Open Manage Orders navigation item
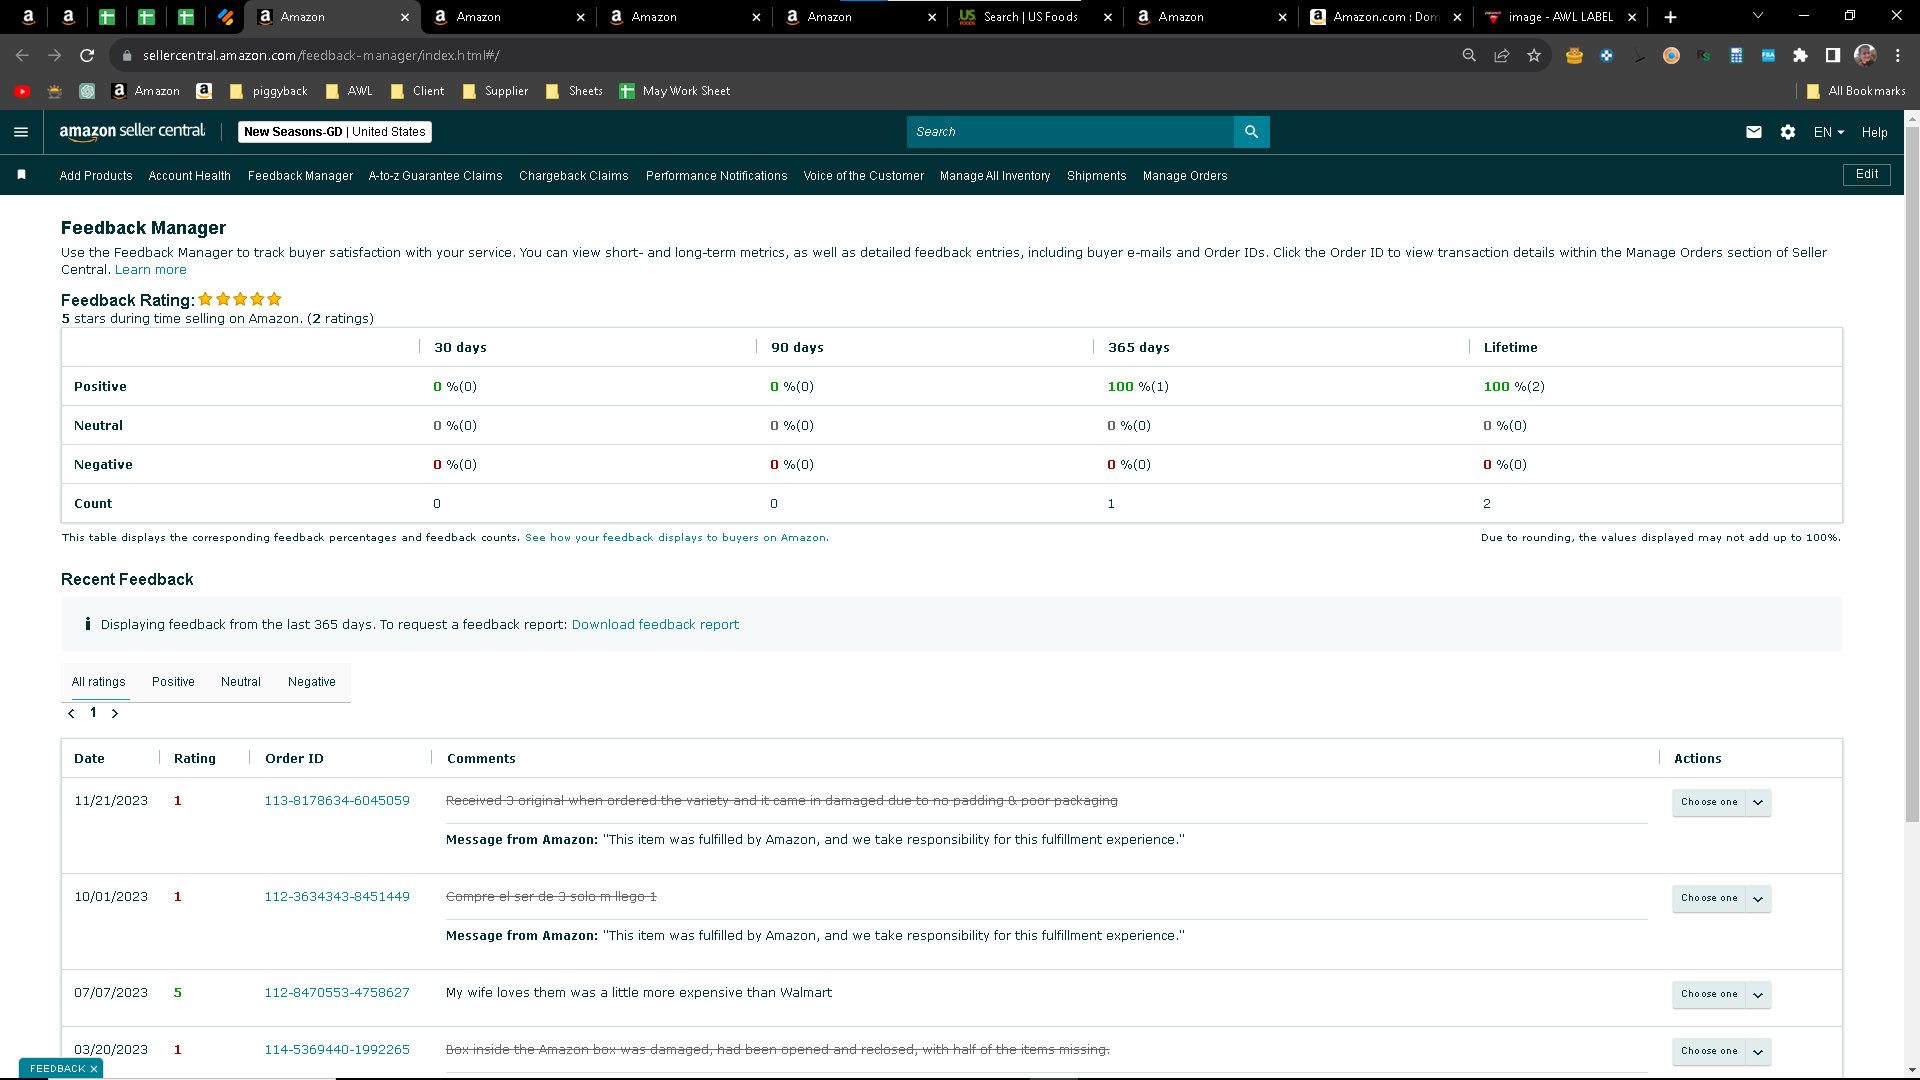The height and width of the screenshot is (1080, 1920). 1185,176
